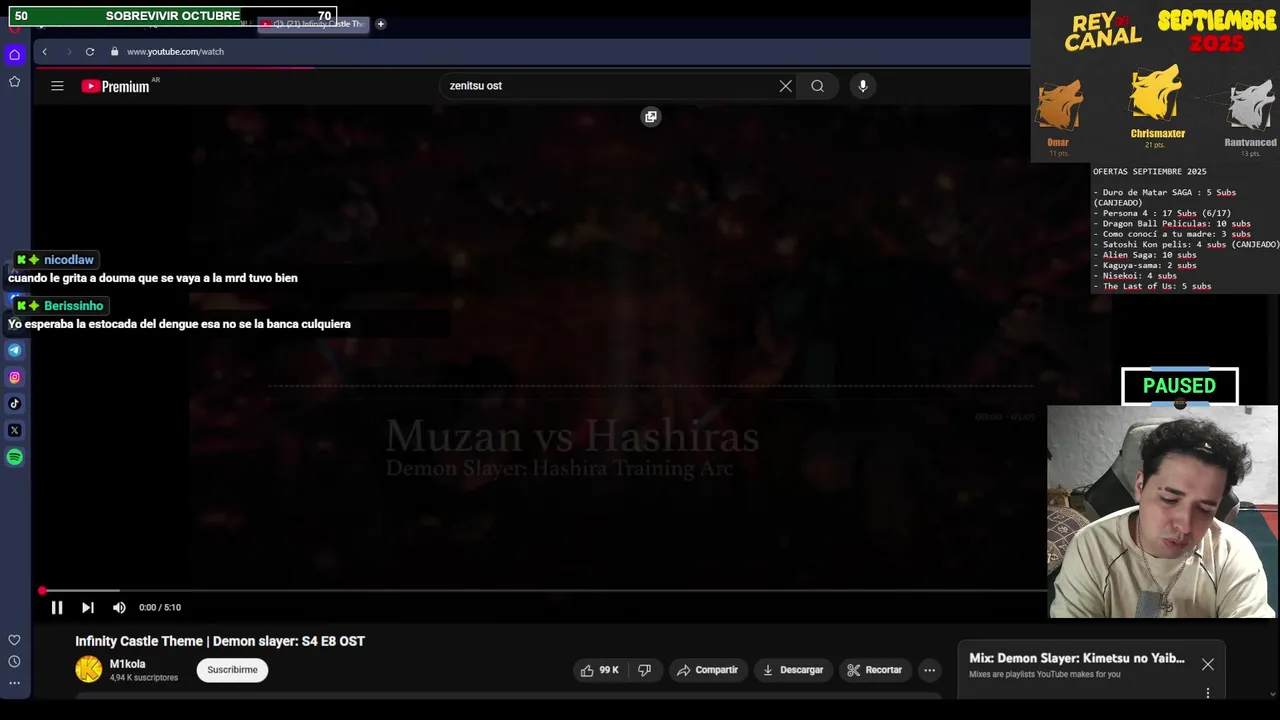Open Spotify in the Opera sidebar
Screen dimensions: 1280x720
[x=14, y=457]
